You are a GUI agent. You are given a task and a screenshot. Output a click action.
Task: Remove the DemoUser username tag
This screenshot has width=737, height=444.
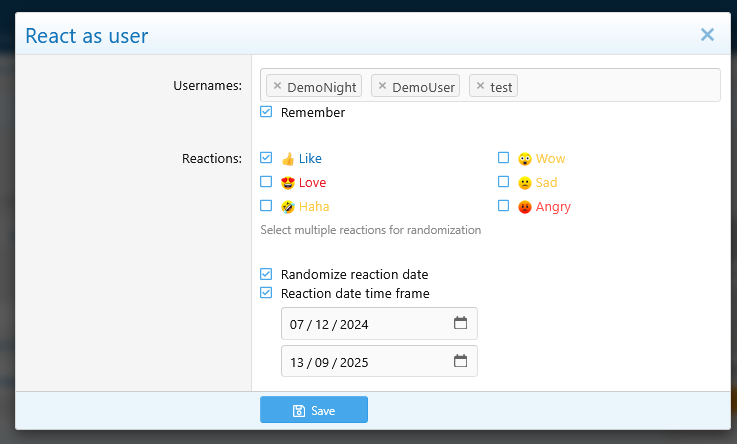[382, 86]
